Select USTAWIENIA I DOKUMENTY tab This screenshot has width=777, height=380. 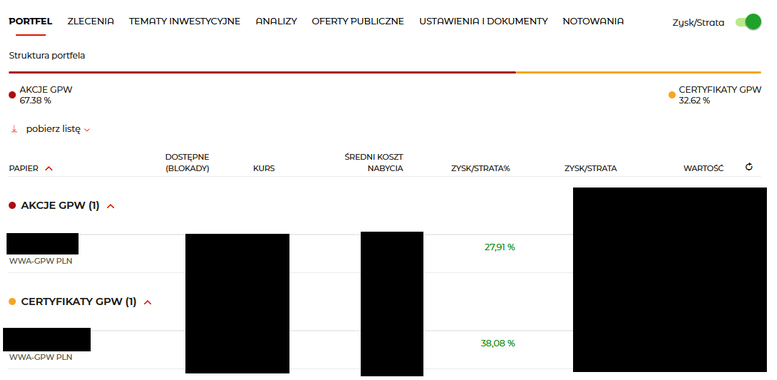tap(484, 21)
